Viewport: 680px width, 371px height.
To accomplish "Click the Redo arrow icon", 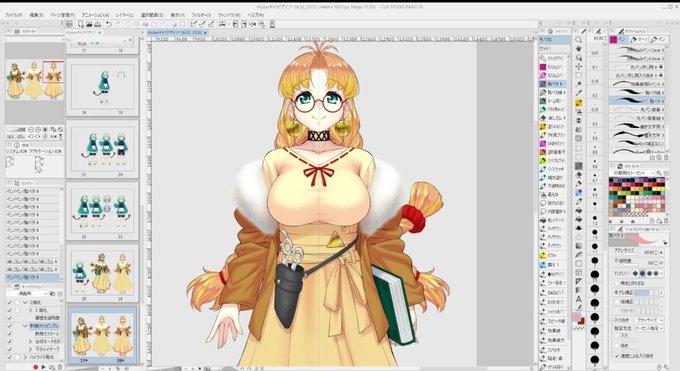I will pyautogui.click(x=118, y=24).
